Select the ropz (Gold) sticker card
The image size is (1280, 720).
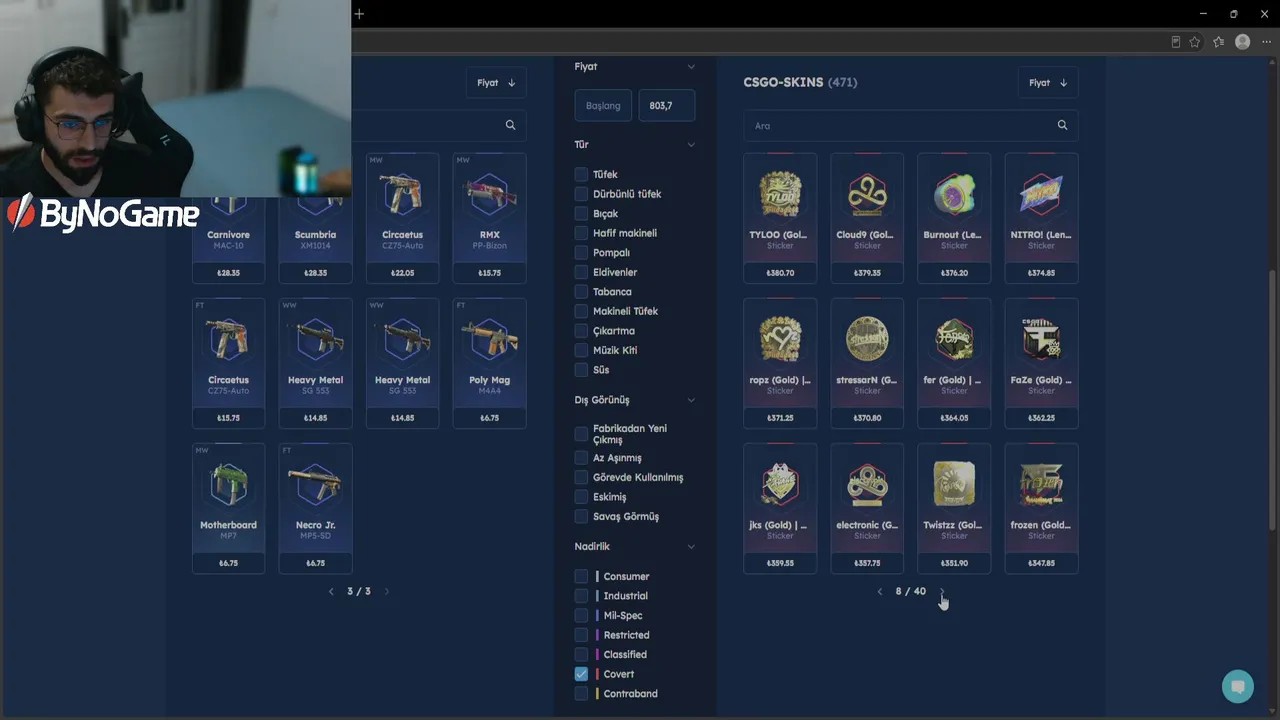[780, 363]
